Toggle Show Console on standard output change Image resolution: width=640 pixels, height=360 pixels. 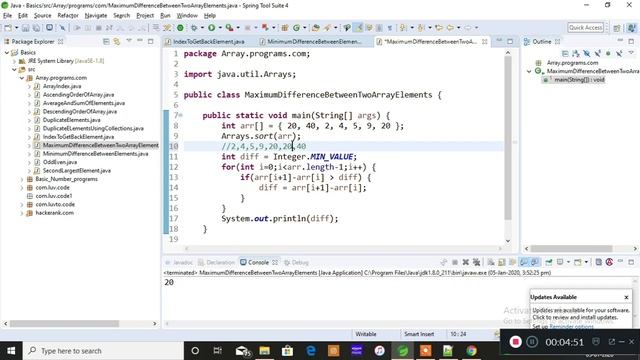coord(524,262)
